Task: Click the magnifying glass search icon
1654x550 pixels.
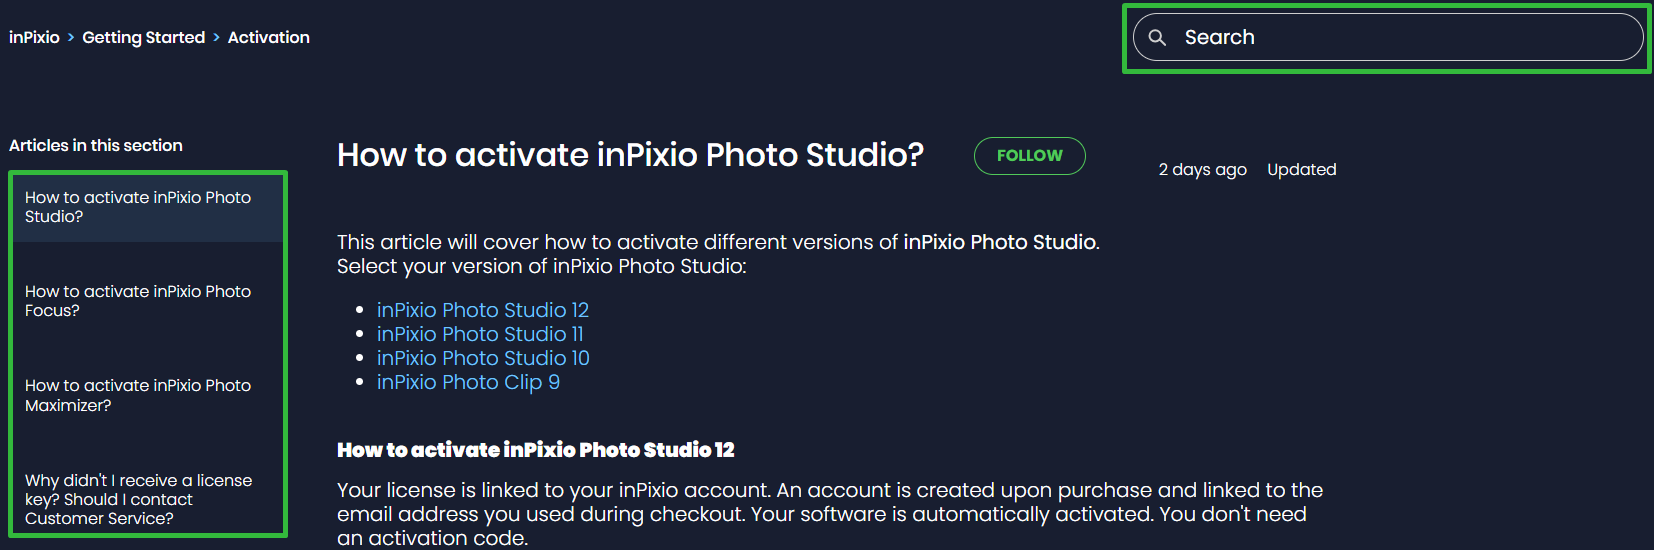Action: pyautogui.click(x=1157, y=37)
